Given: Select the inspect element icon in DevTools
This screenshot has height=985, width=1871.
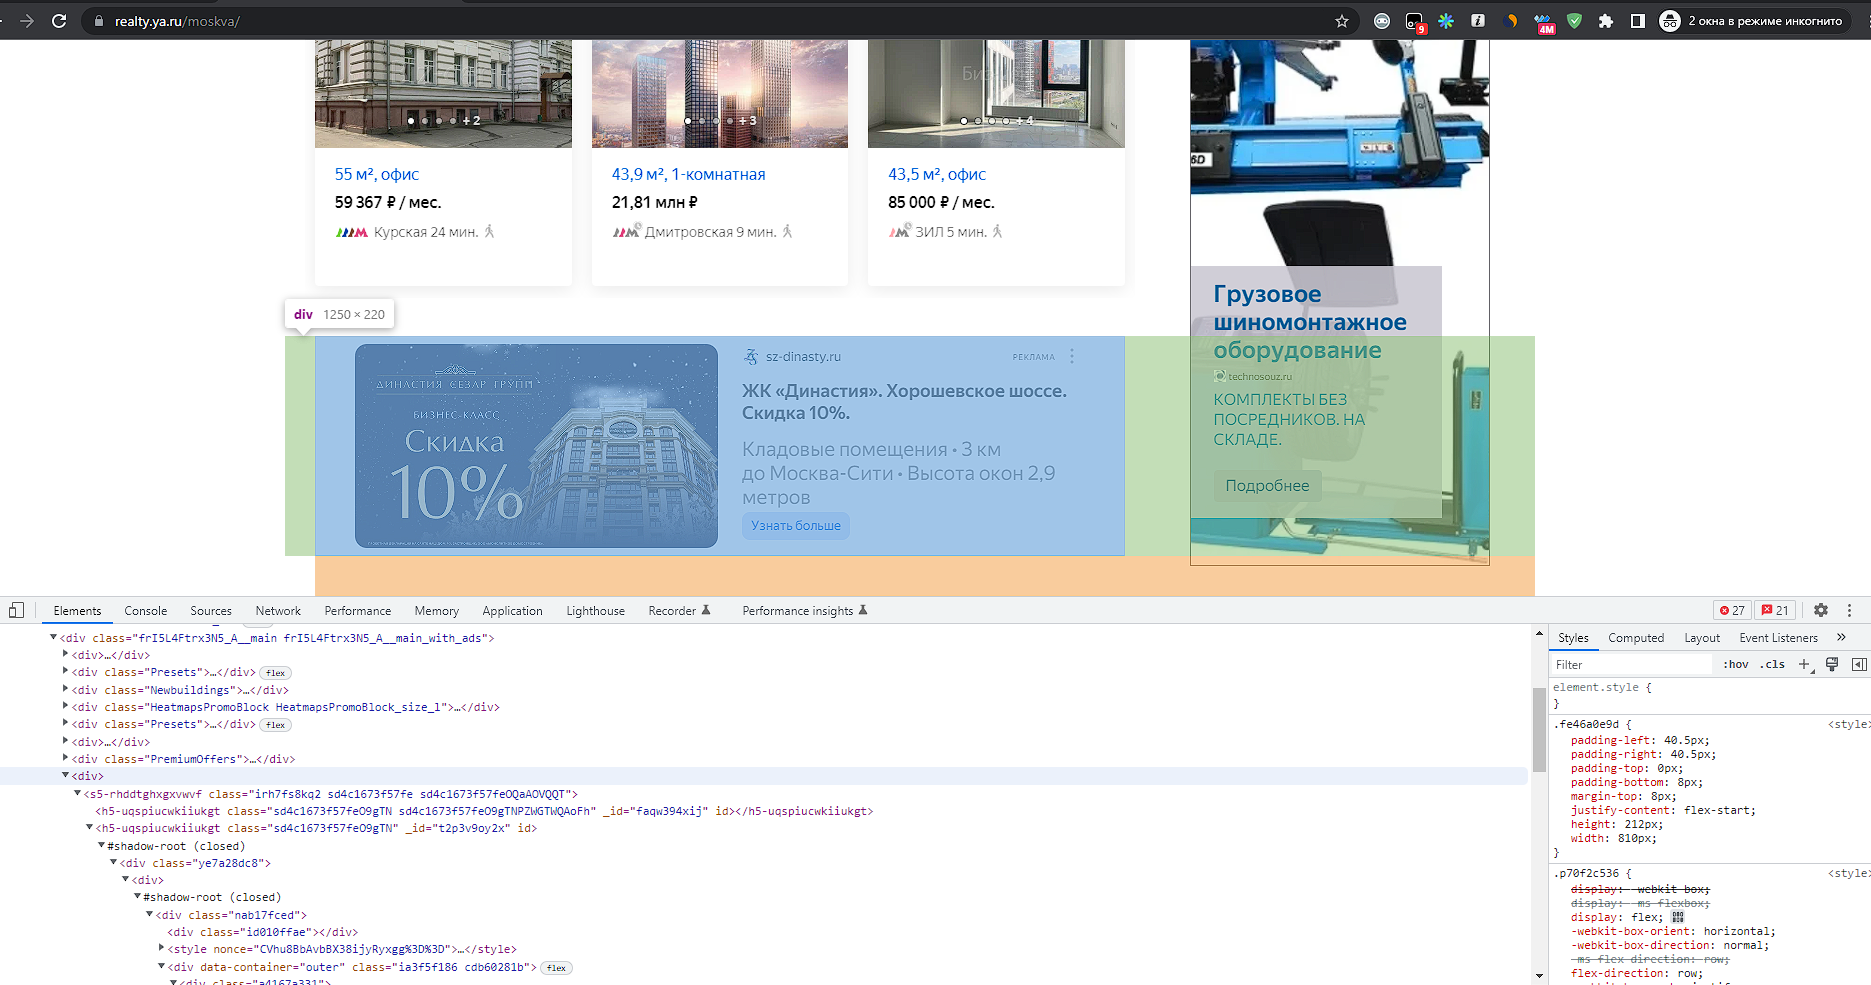Looking at the screenshot, I should click(x=16, y=609).
